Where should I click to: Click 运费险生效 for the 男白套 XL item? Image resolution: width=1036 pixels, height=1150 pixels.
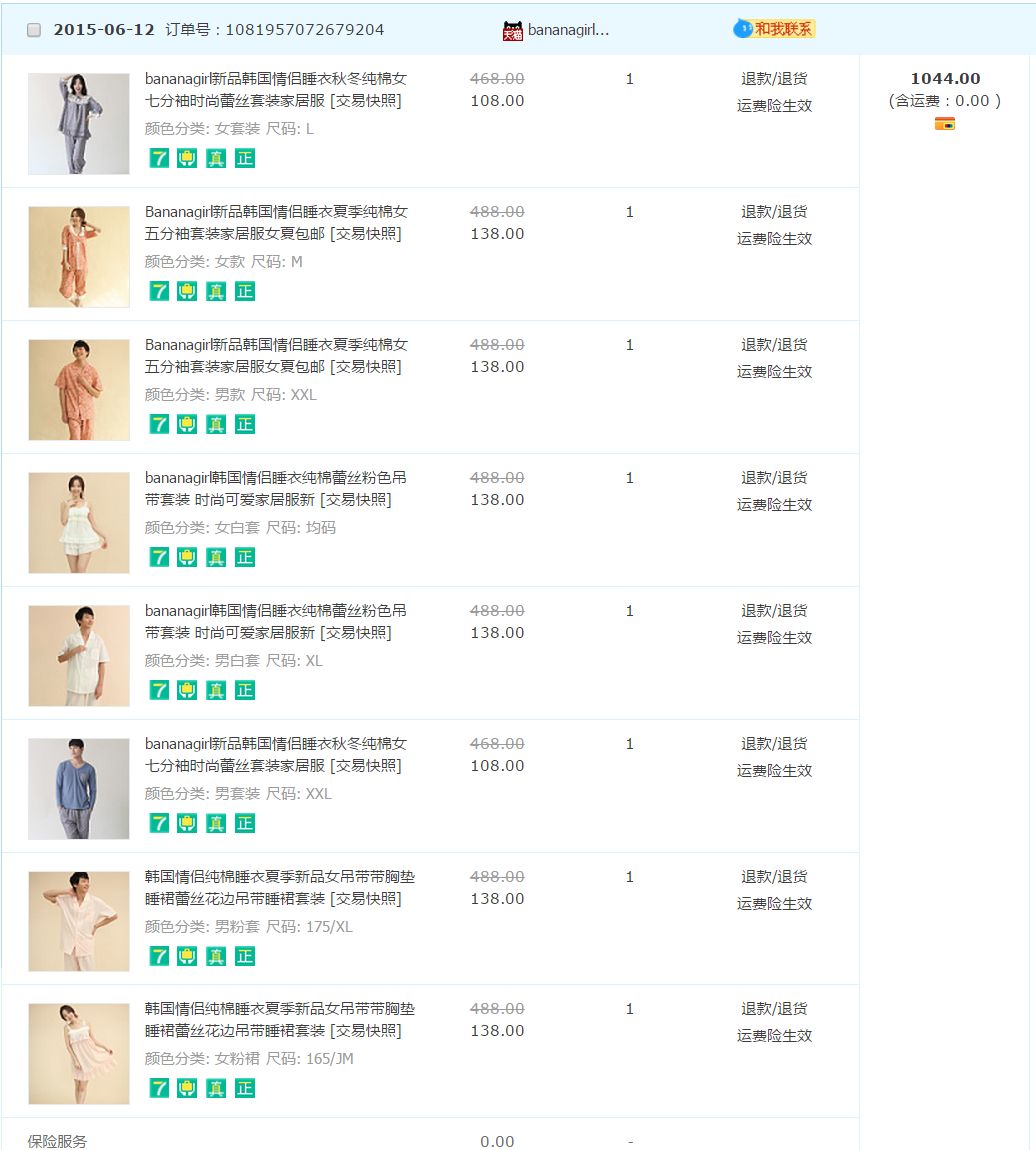pos(774,638)
